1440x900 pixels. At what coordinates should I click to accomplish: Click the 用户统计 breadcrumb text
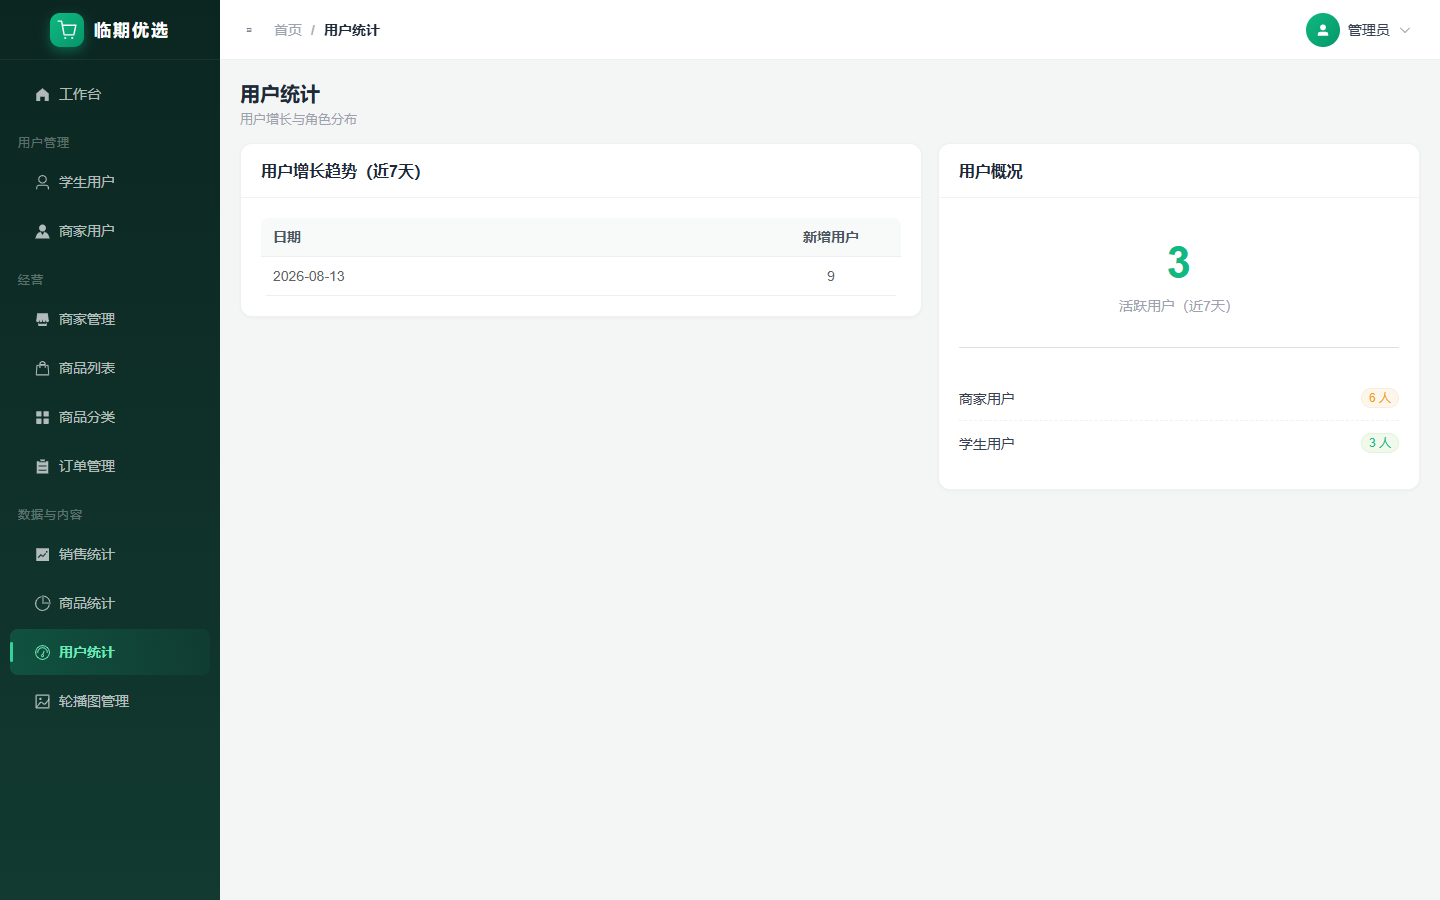point(352,30)
